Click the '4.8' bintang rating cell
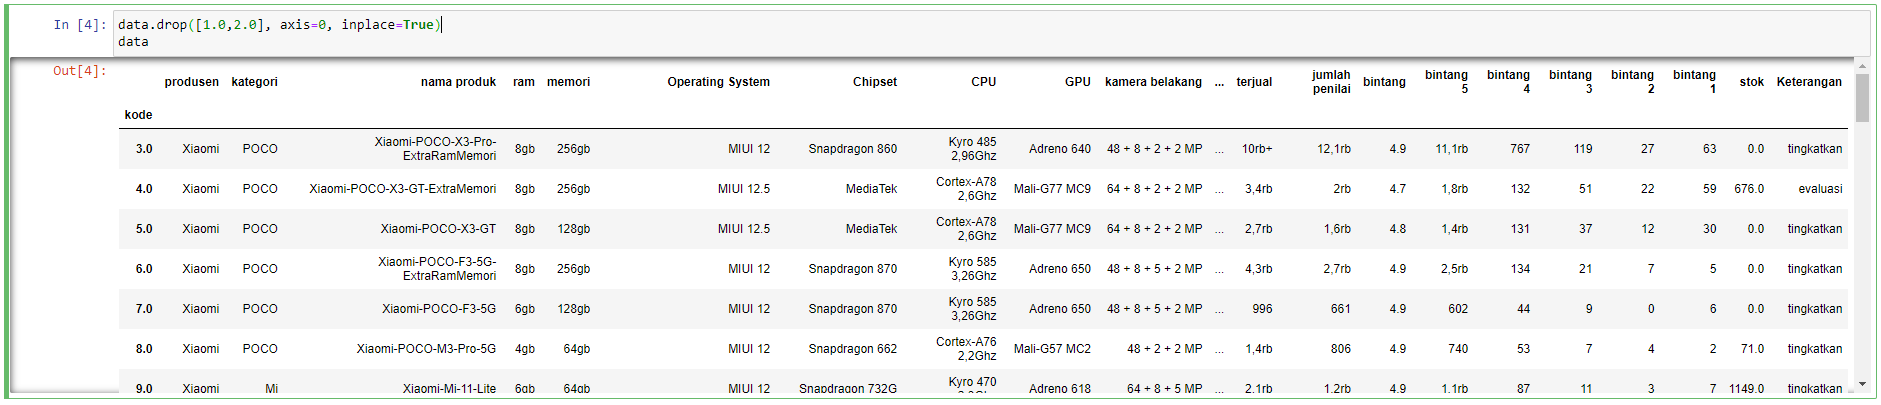The height and width of the screenshot is (405, 1881). click(1397, 229)
